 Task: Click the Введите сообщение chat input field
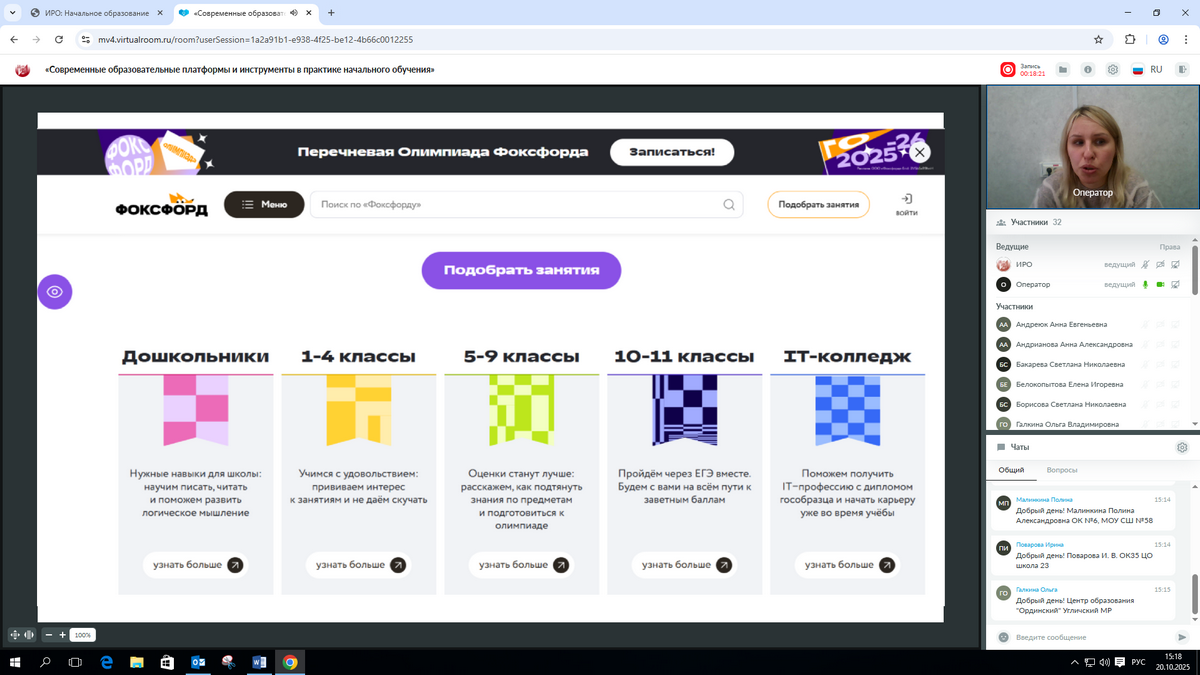tap(1090, 637)
